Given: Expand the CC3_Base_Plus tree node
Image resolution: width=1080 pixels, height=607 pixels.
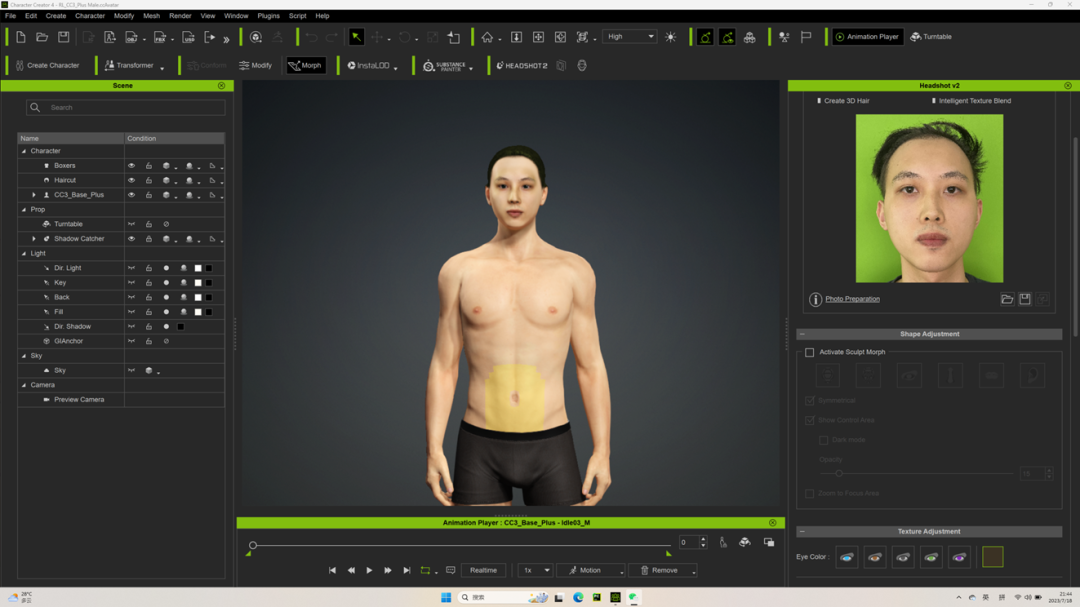Looking at the screenshot, I should pos(34,195).
